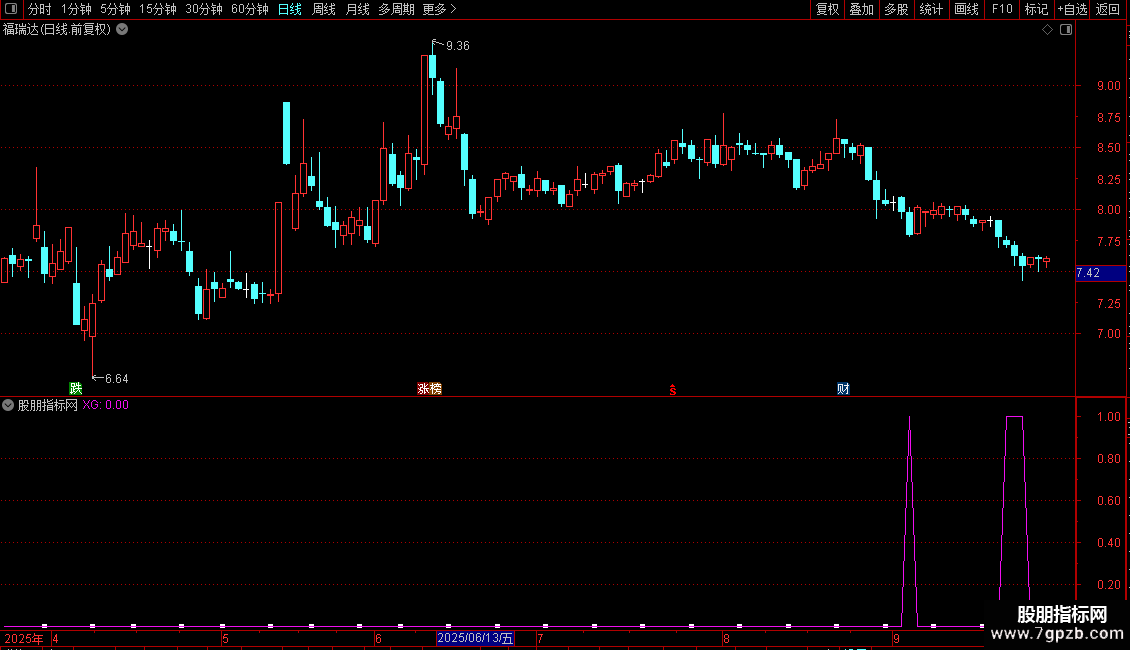Click the 股朋指标网 indicator name
The height and width of the screenshot is (650, 1130).
48,405
